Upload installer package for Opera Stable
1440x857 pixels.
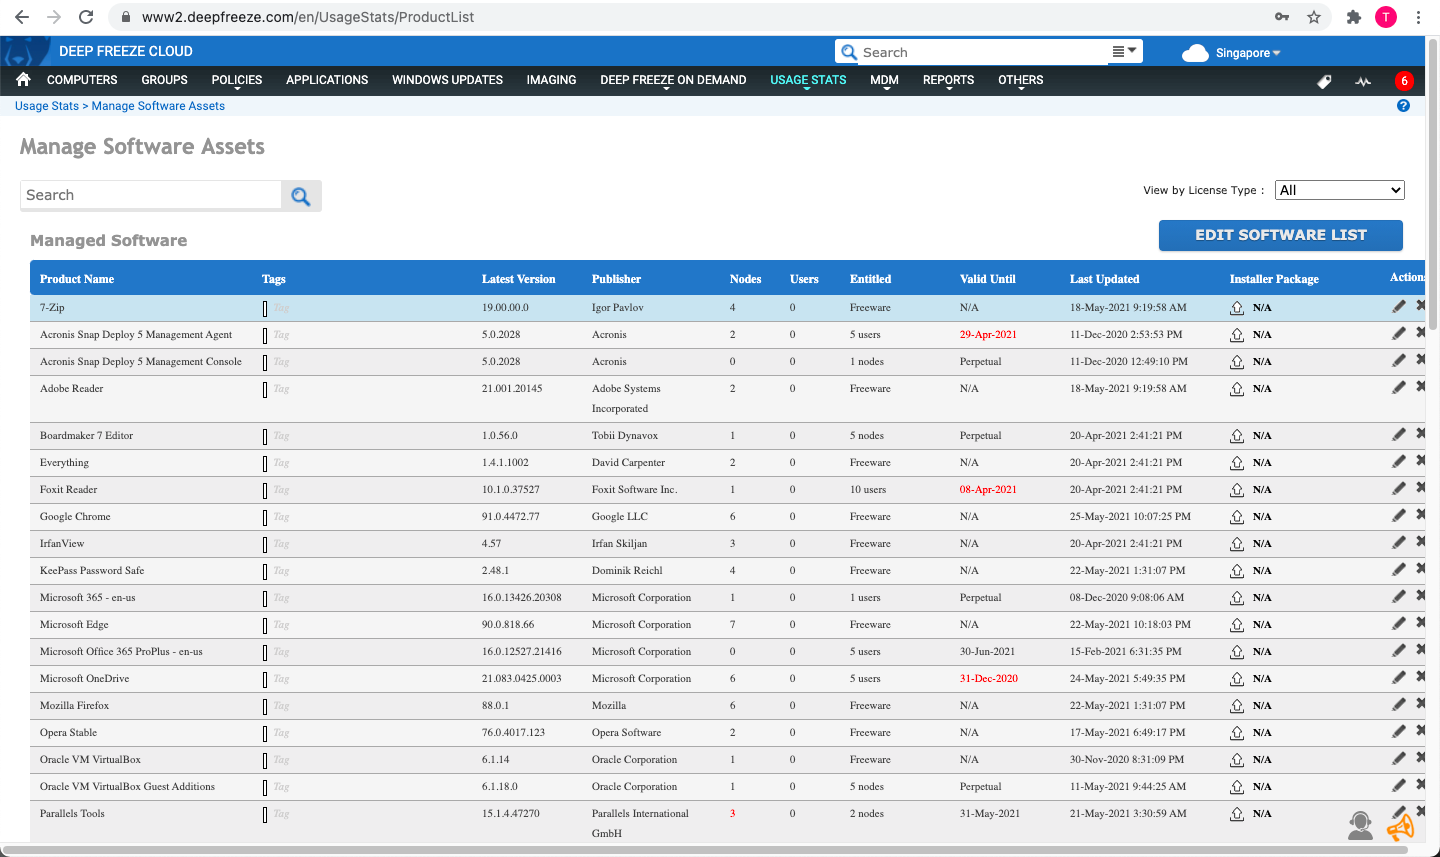click(x=1237, y=733)
